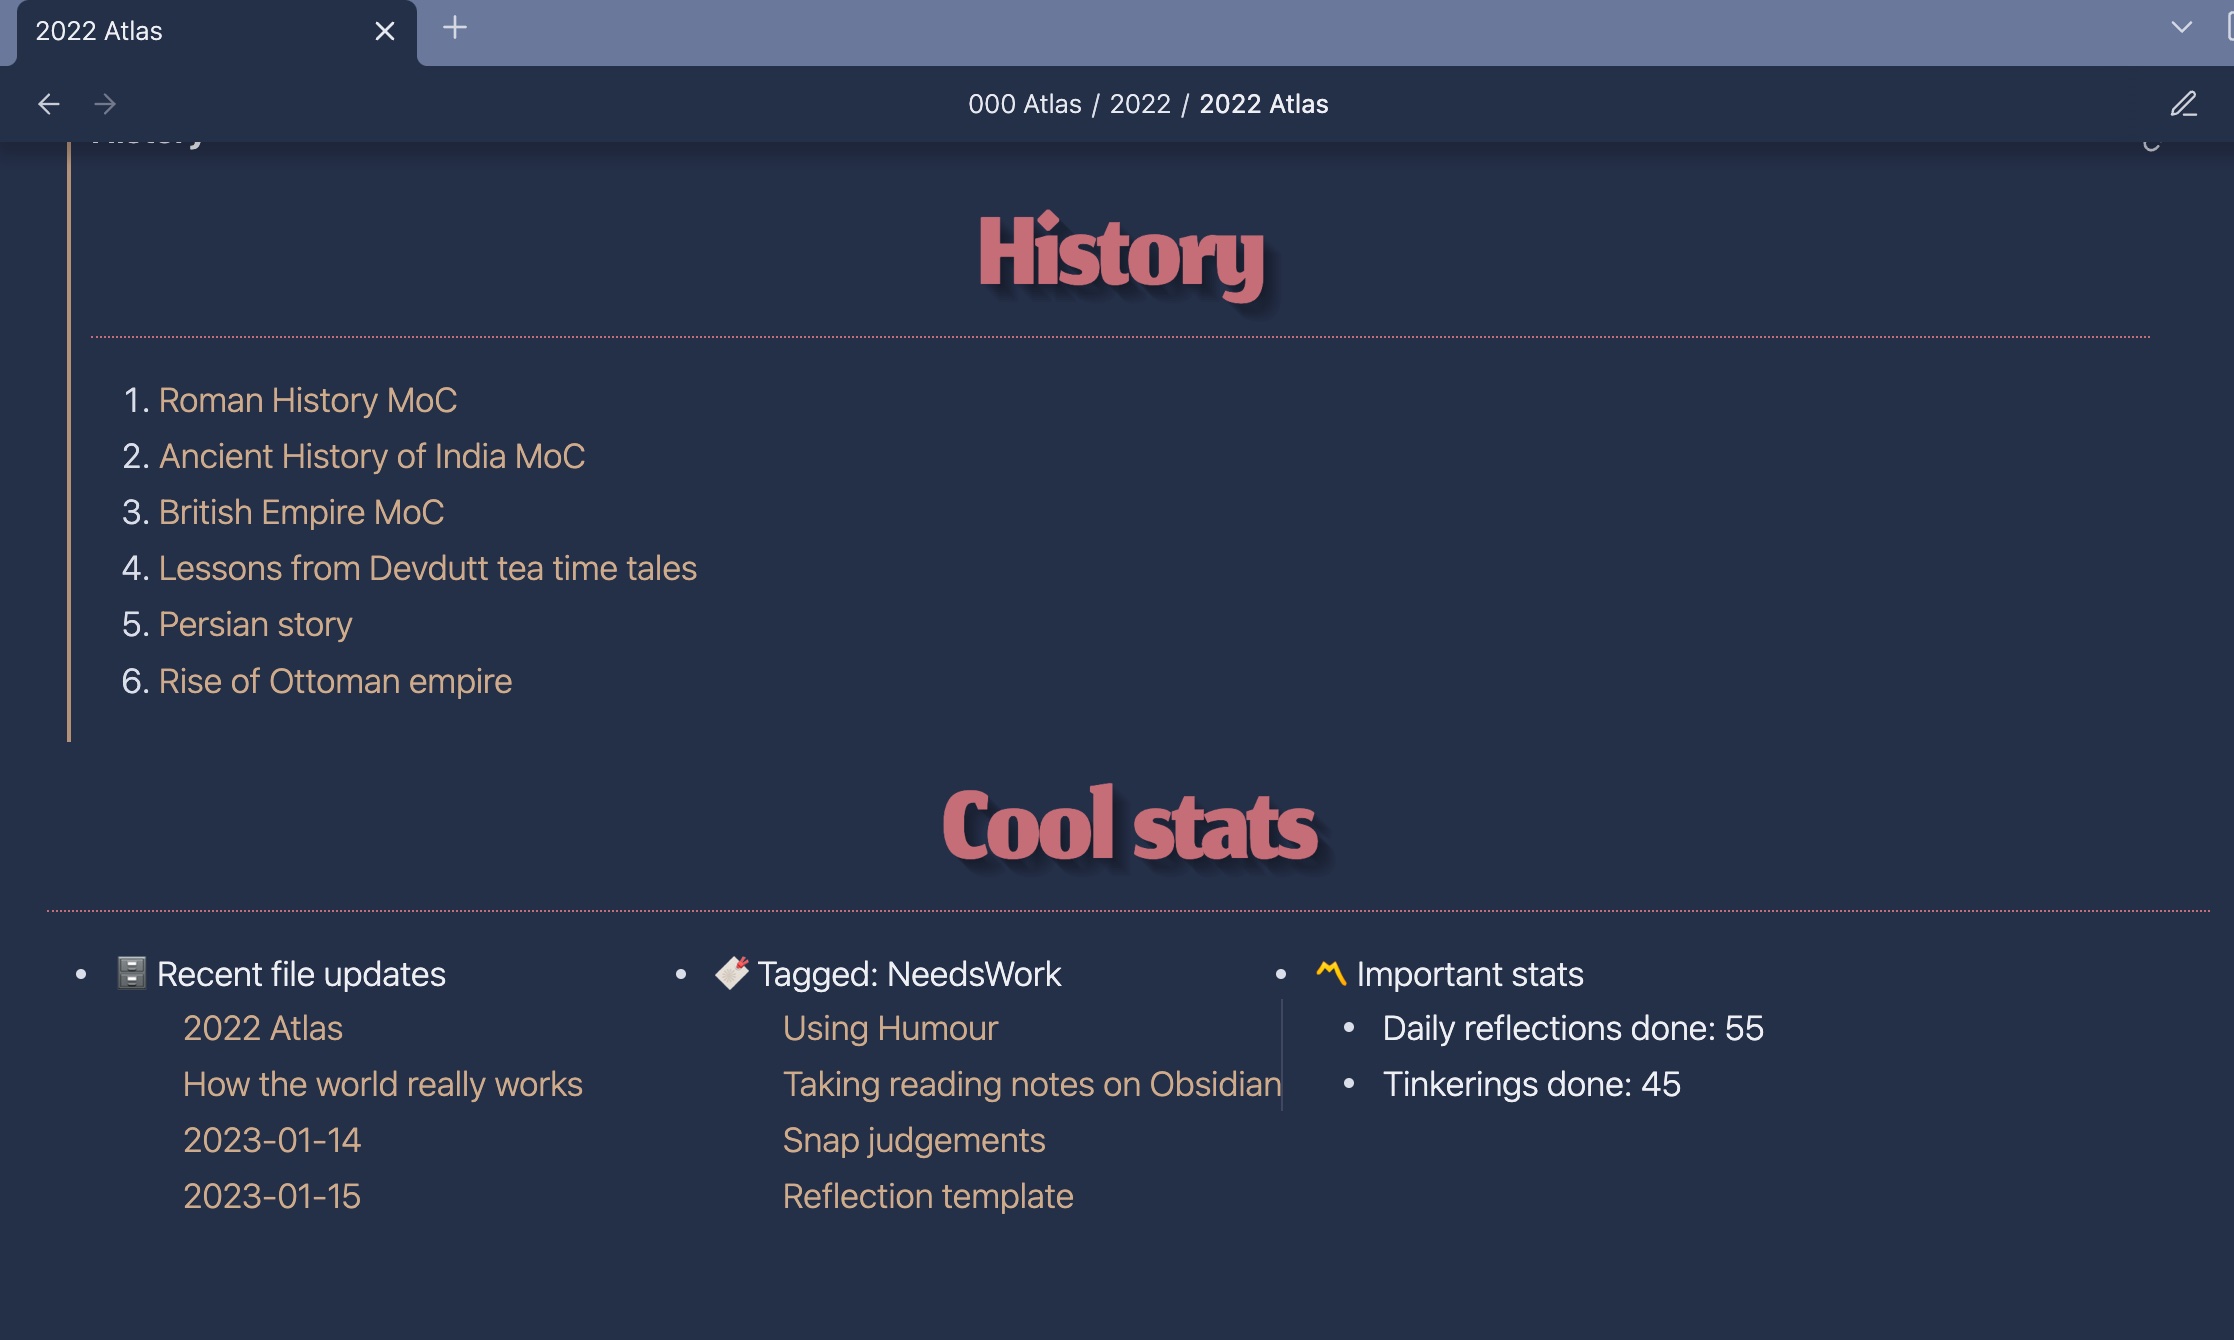The height and width of the screenshot is (1340, 2234).
Task: Switch to edit mode via pencil icon
Action: pos(2183,104)
